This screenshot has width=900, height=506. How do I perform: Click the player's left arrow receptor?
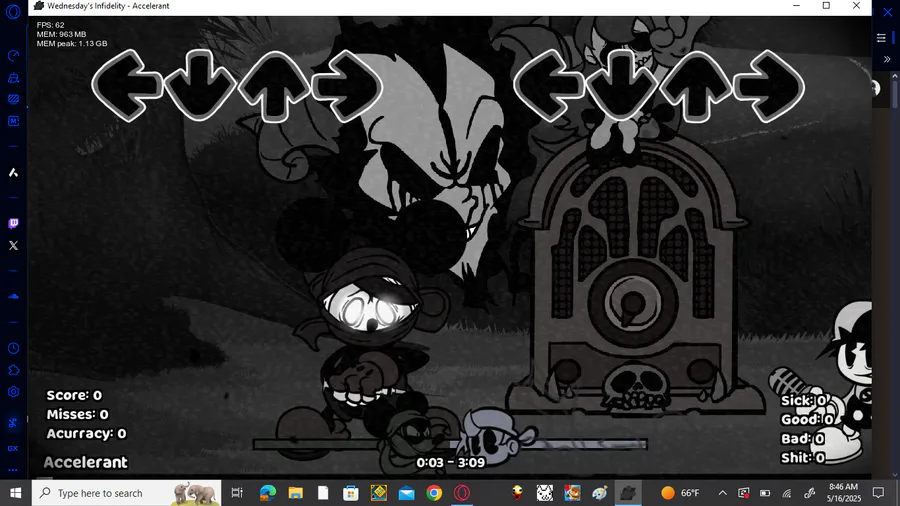click(549, 86)
